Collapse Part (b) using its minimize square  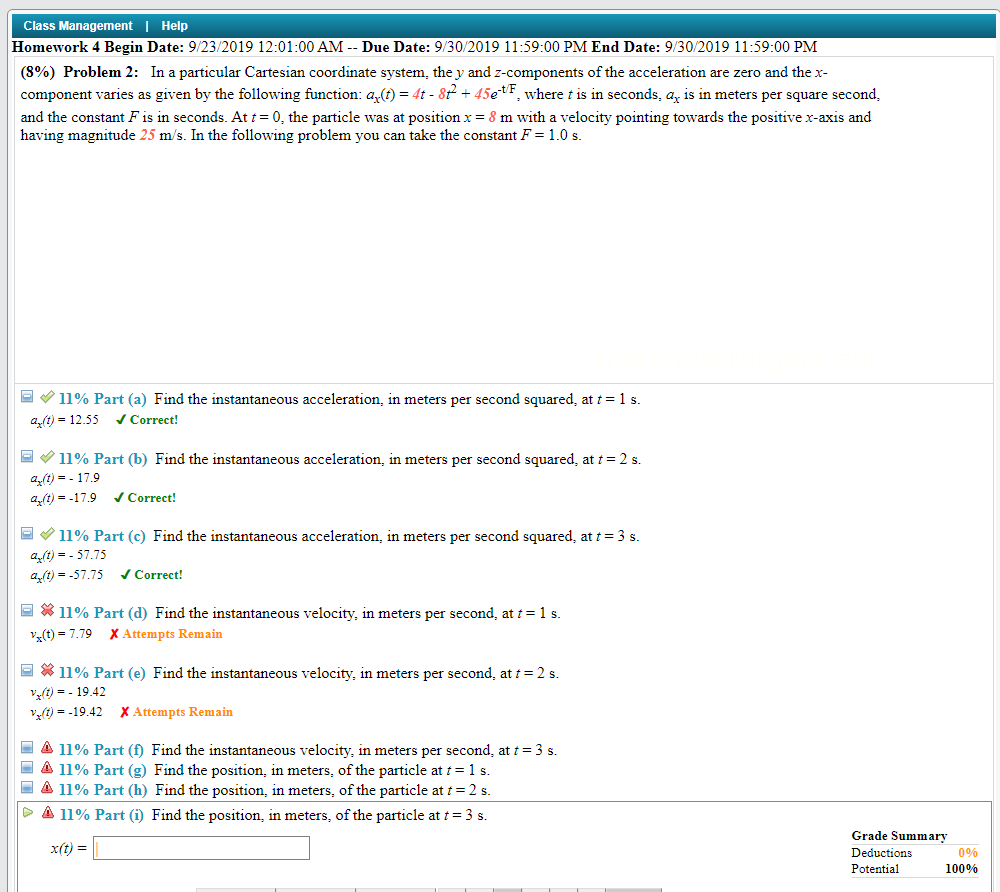tap(27, 458)
